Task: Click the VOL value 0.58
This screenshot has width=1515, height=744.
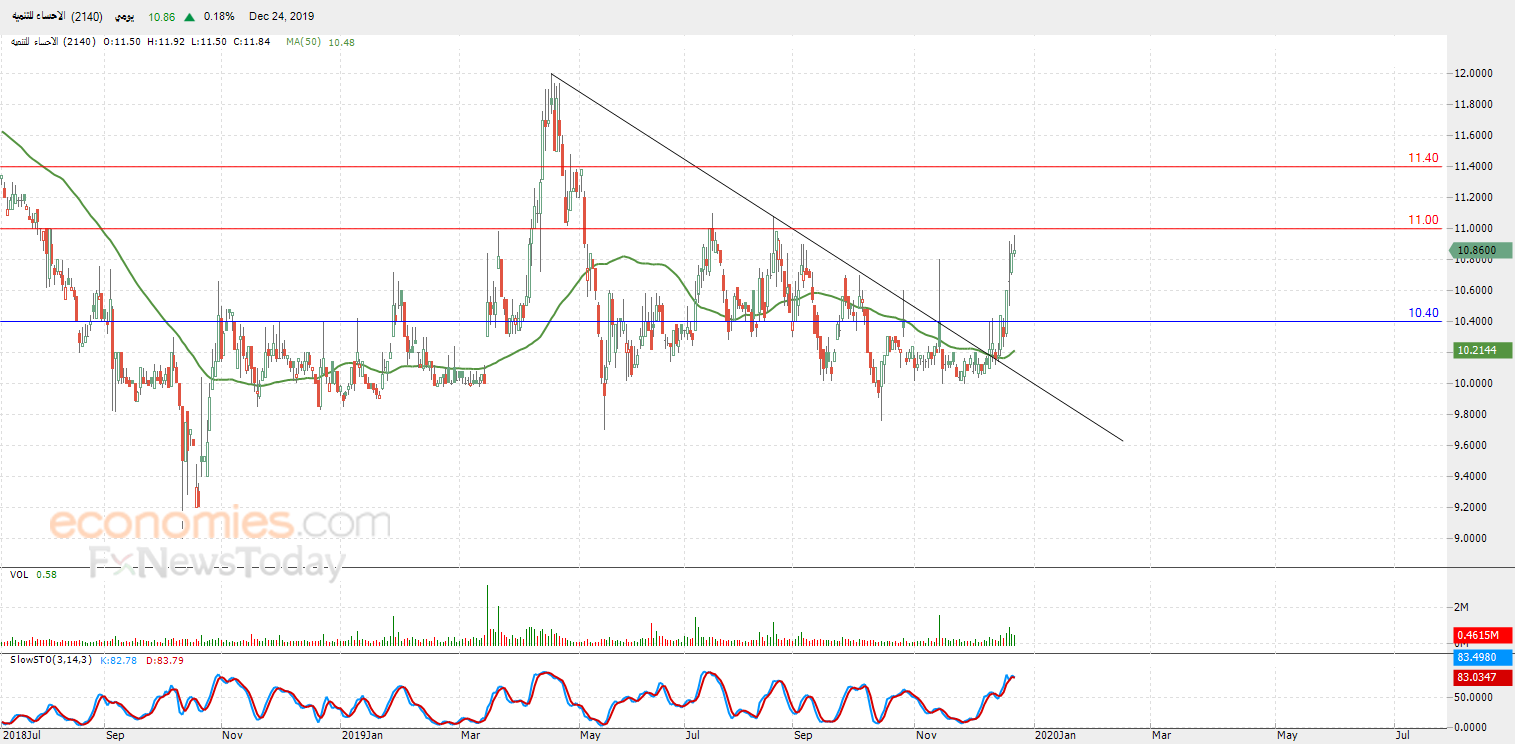Action: point(46,575)
